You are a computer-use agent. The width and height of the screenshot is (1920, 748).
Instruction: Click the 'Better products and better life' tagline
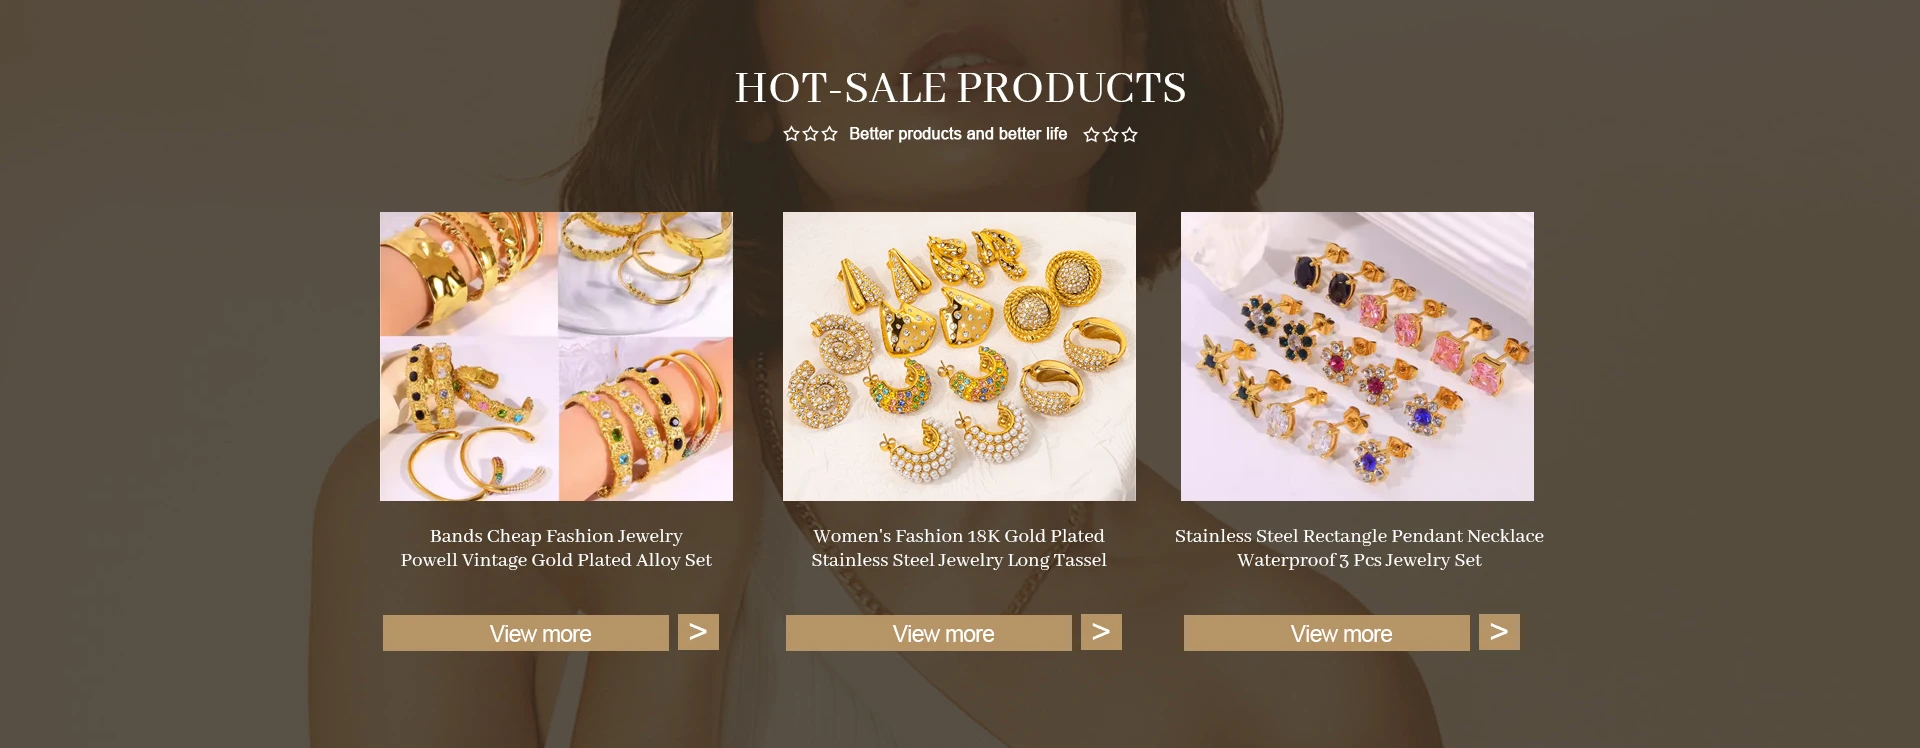click(958, 134)
